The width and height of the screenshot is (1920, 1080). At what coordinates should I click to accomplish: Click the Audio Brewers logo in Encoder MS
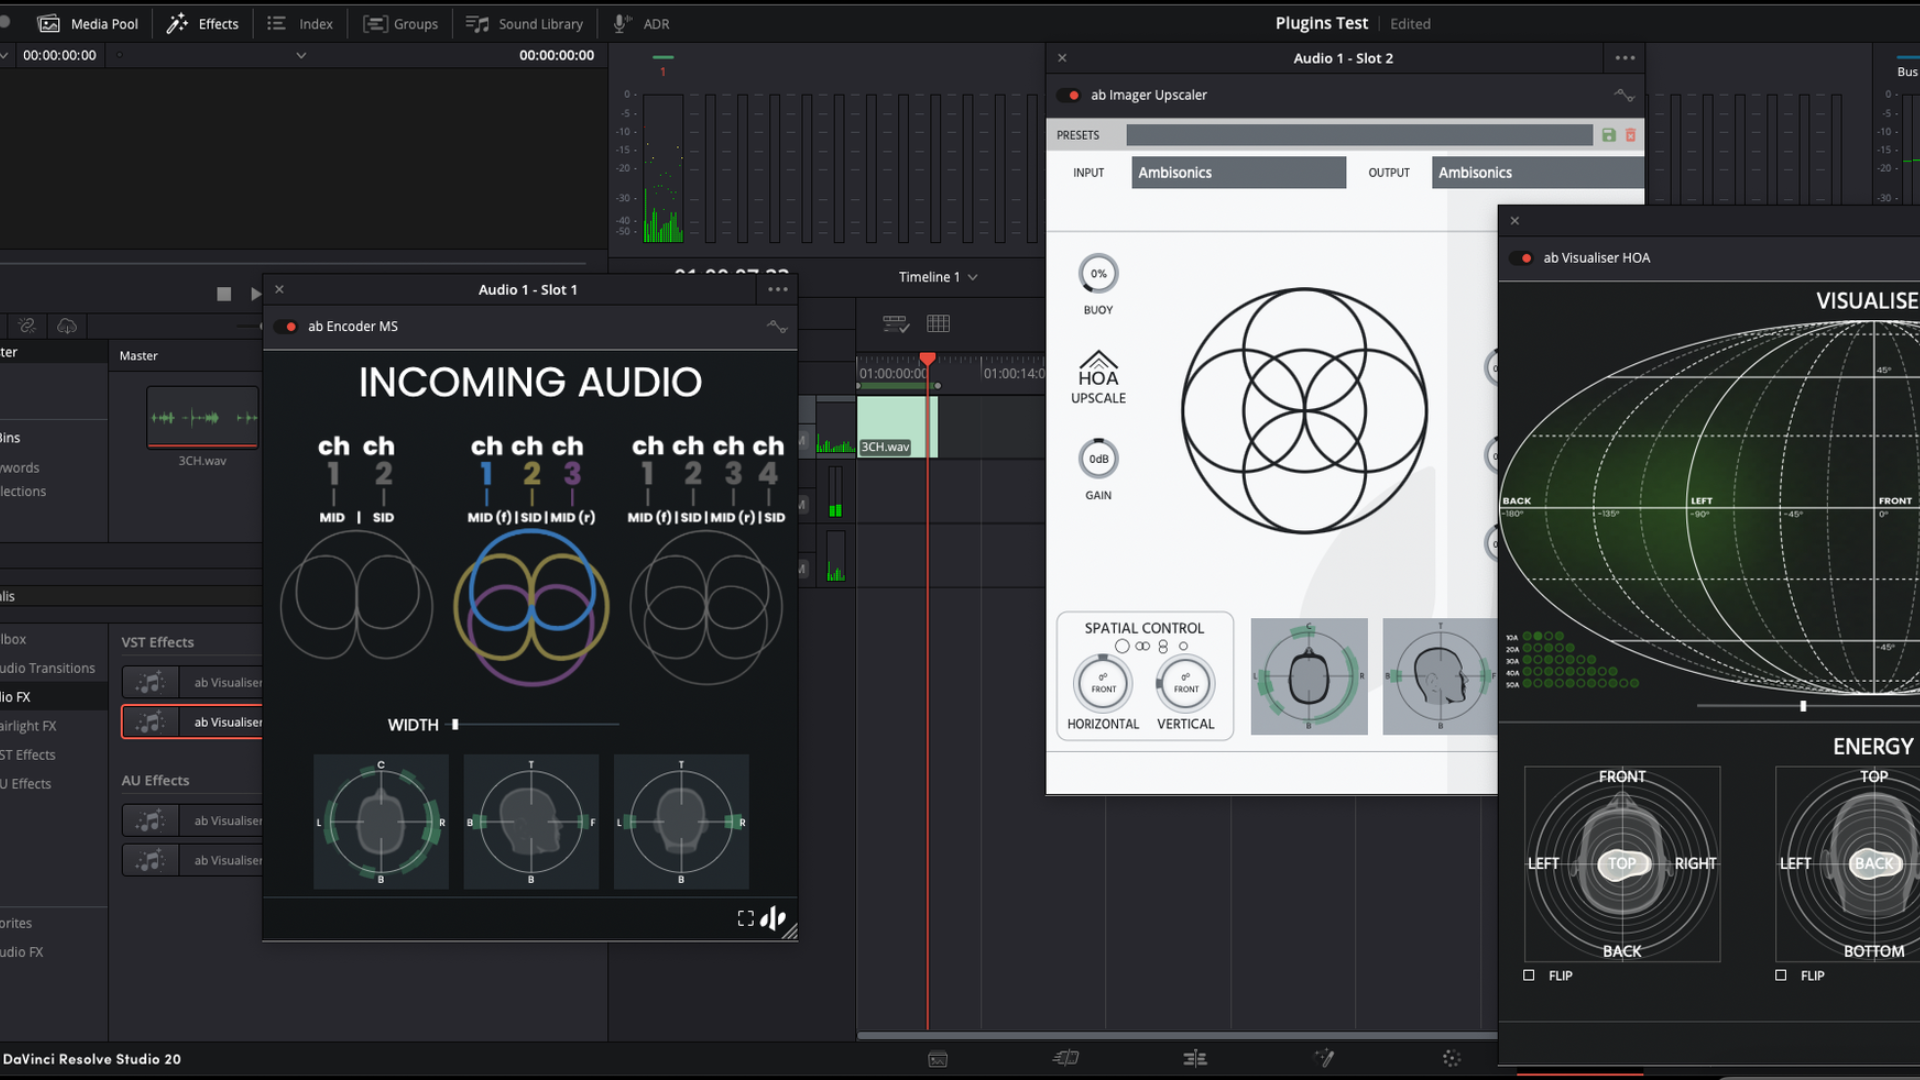point(773,918)
